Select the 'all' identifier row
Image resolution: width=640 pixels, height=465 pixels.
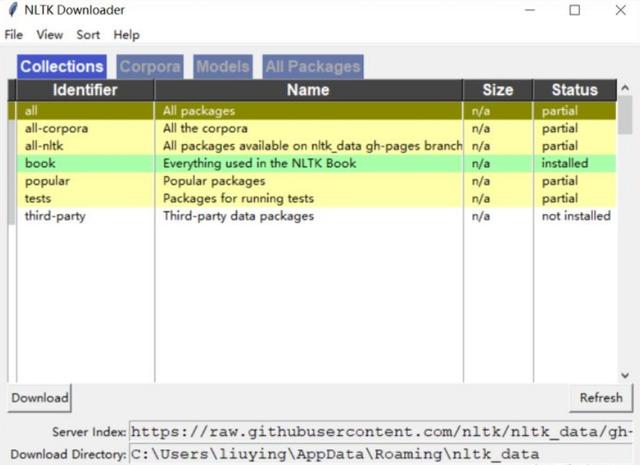(312, 111)
